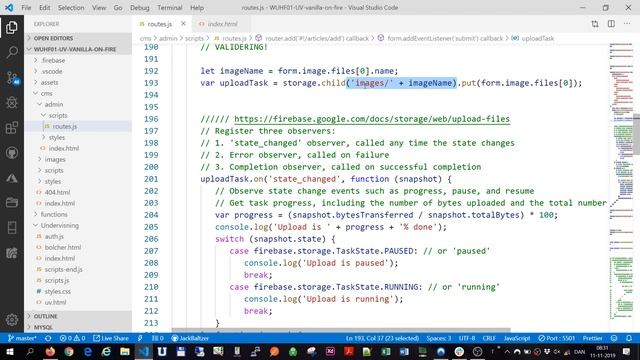The image size is (640, 360).
Task: Expand the .firebase folder
Action: (78, 60)
